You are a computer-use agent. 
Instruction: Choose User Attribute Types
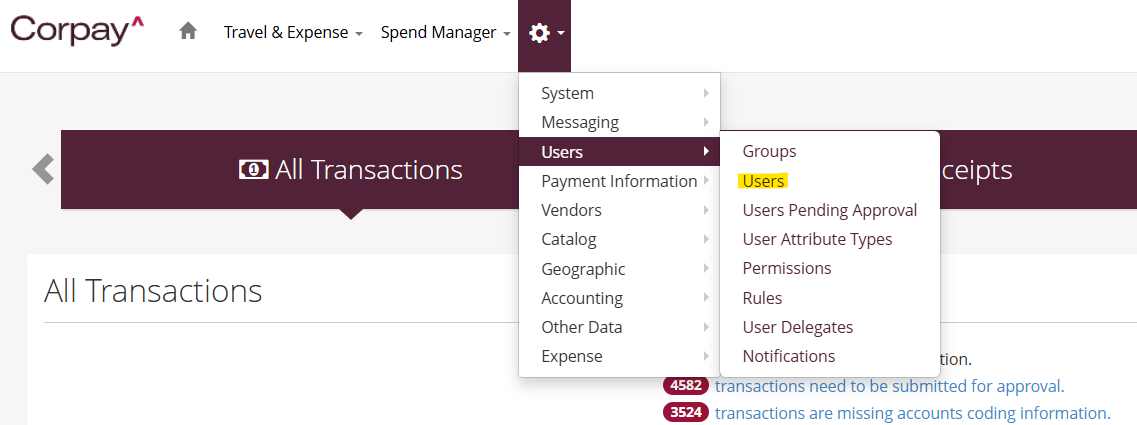click(817, 239)
